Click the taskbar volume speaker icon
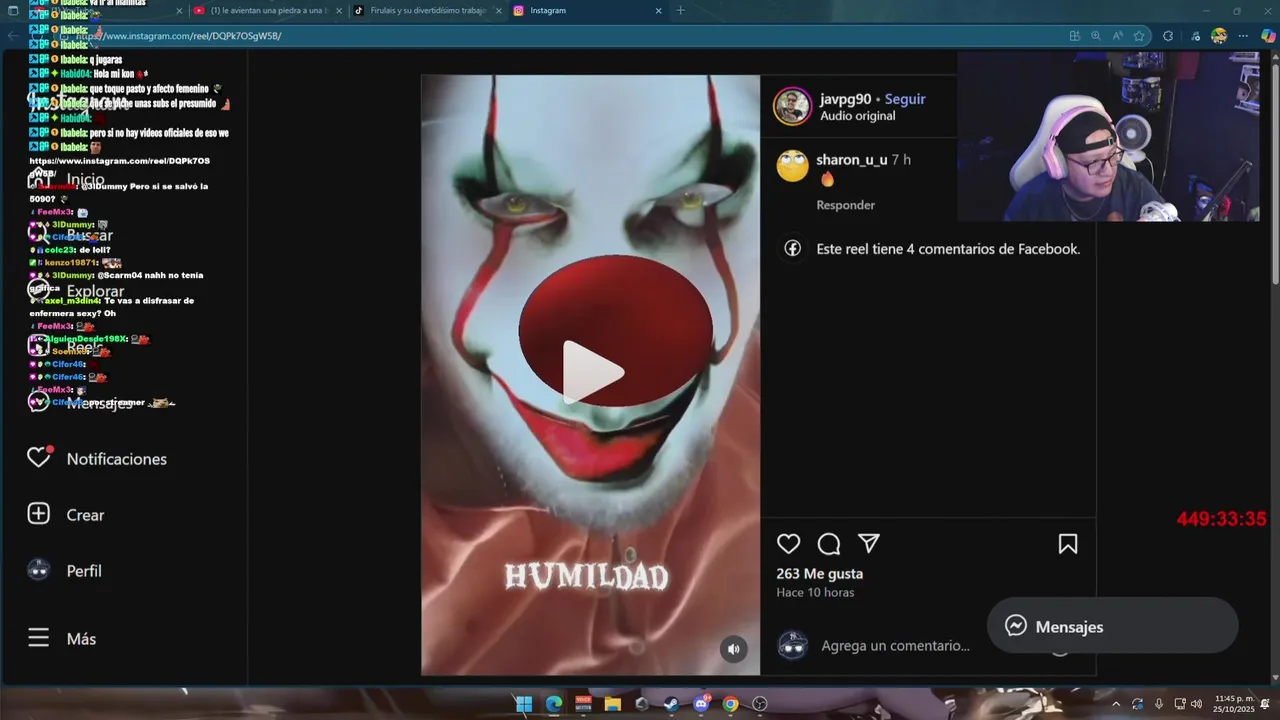Screen dimensions: 1280x720 1196,704
